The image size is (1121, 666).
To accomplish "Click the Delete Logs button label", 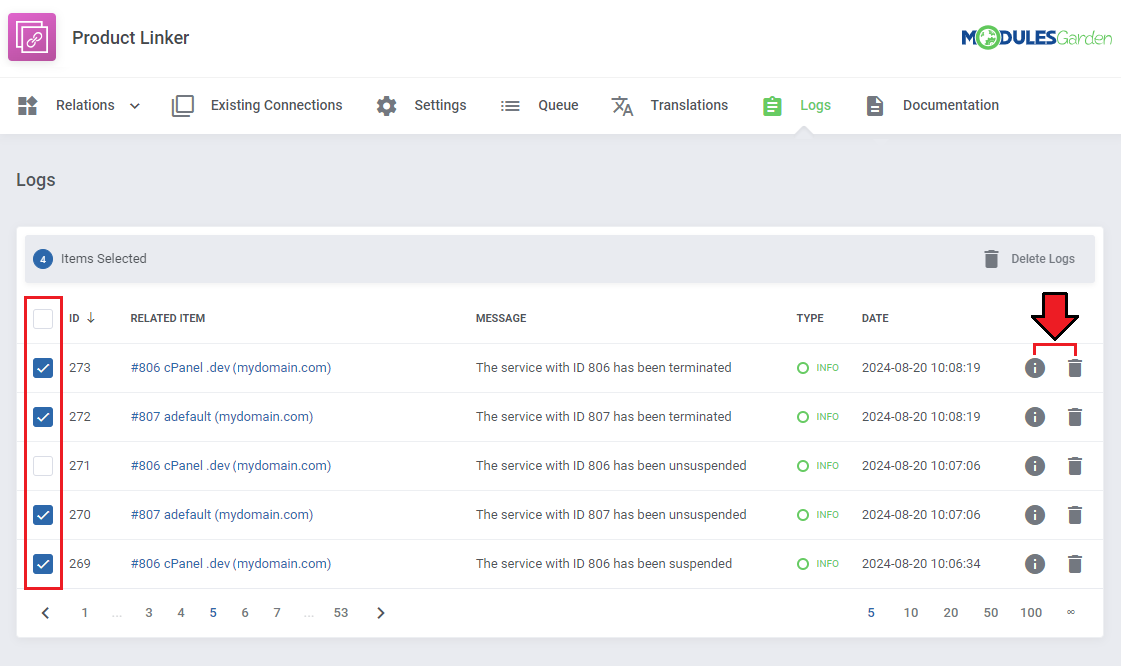I will coord(1042,259).
